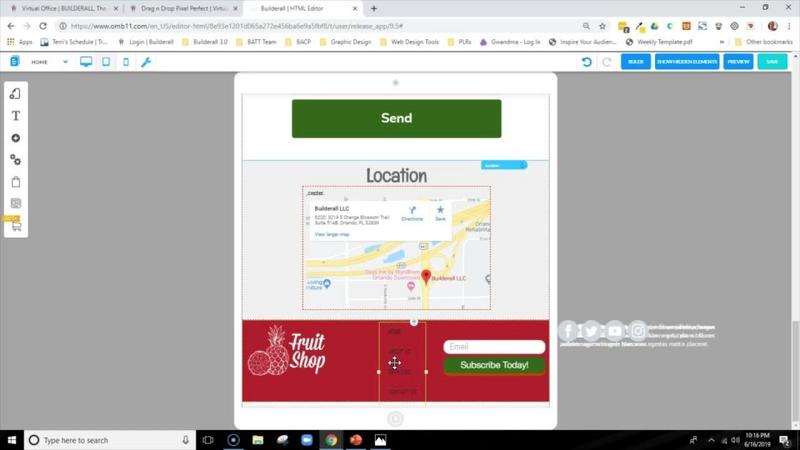This screenshot has height=450, width=800.
Task: Select the desktop view icon
Action: point(86,62)
